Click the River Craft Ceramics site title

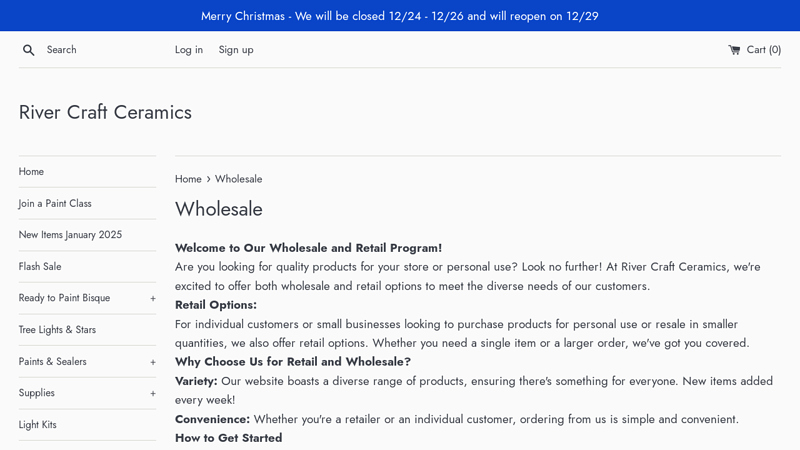[x=105, y=112]
